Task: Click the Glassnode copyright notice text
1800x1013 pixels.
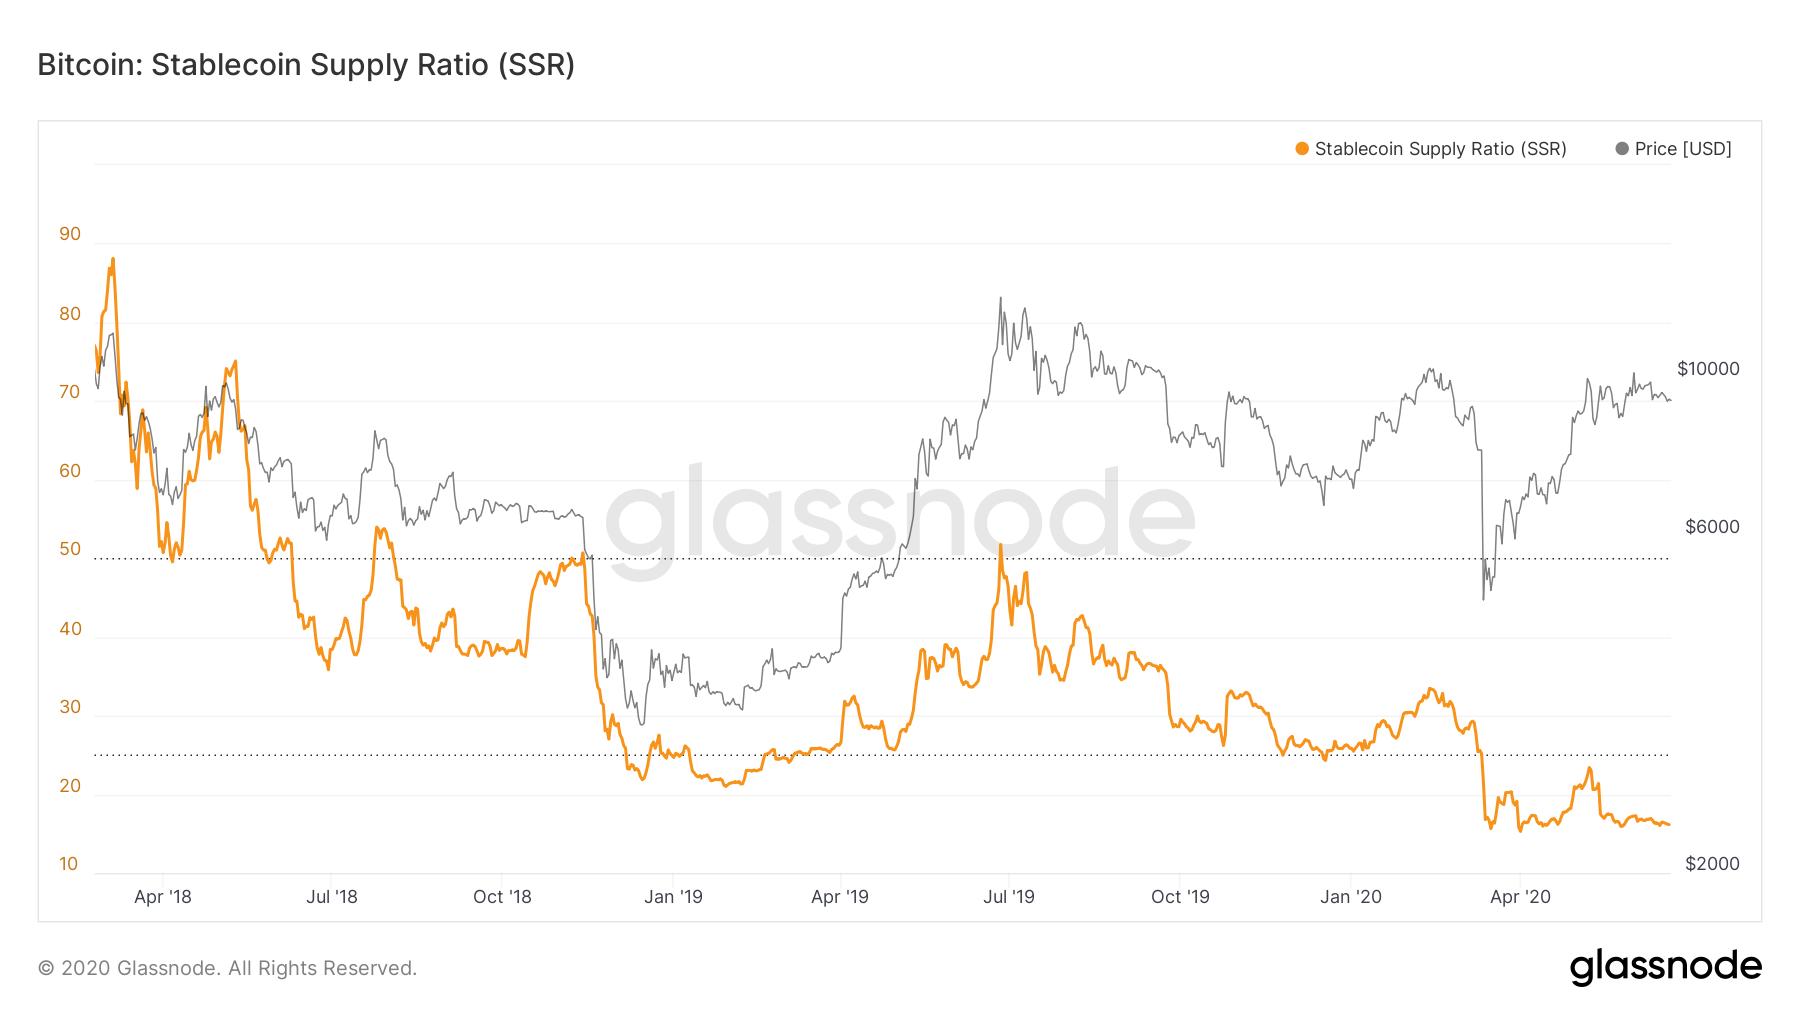Action: (227, 968)
